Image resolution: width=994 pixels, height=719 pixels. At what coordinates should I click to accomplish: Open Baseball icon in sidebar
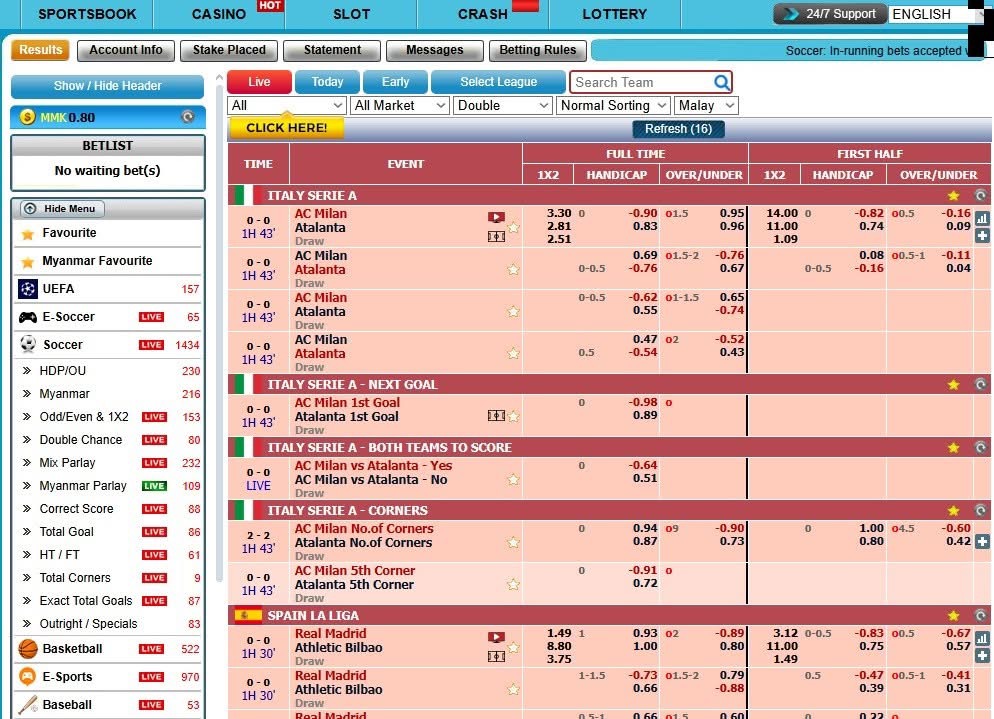click(x=28, y=704)
